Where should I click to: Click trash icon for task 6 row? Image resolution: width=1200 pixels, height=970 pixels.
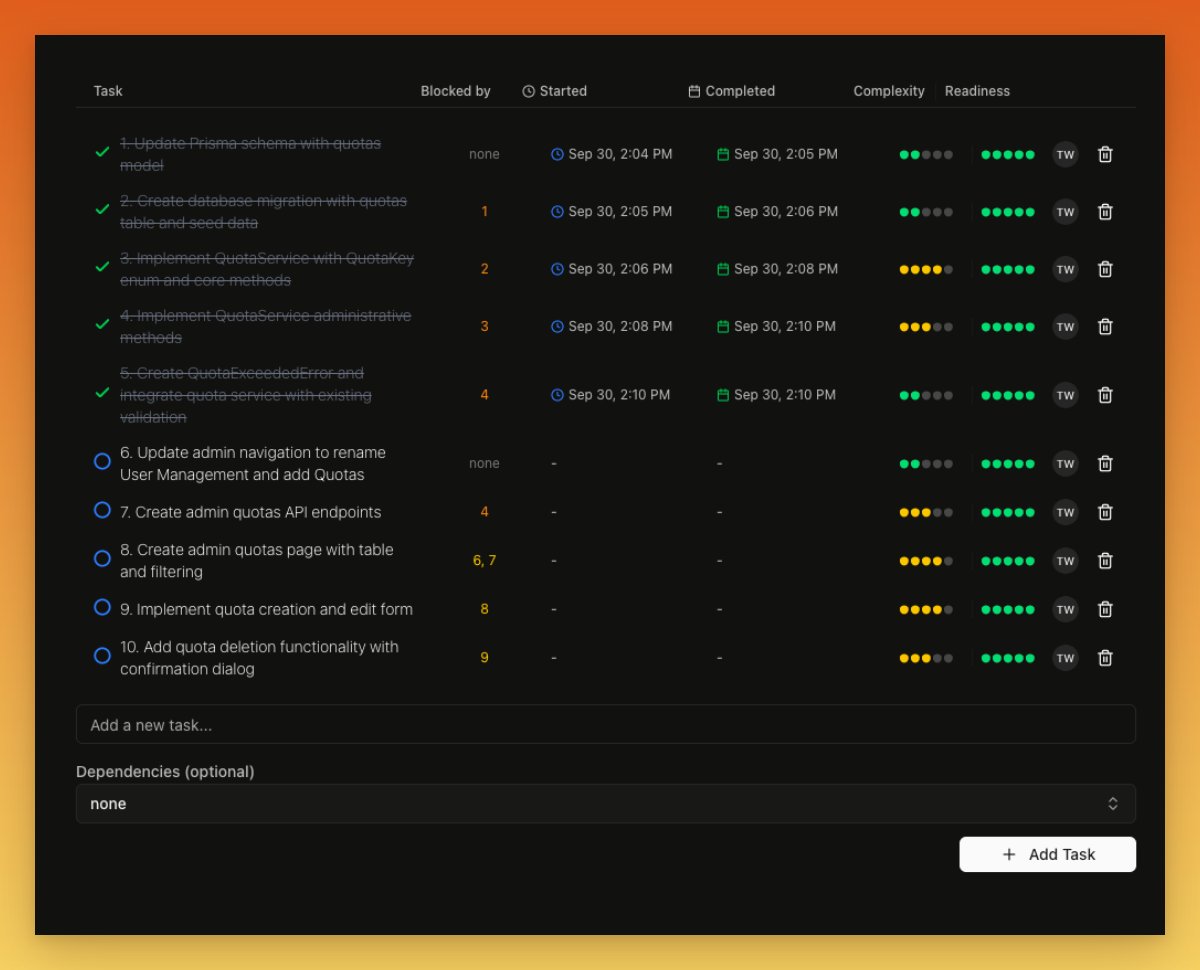(x=1105, y=463)
